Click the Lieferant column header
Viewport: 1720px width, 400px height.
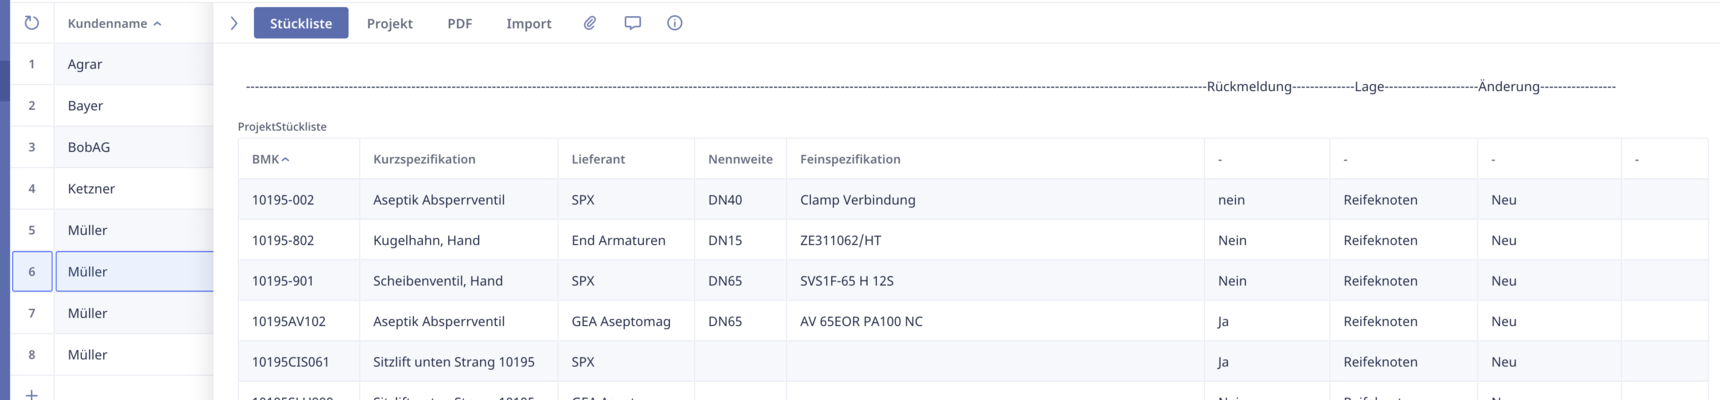(598, 159)
